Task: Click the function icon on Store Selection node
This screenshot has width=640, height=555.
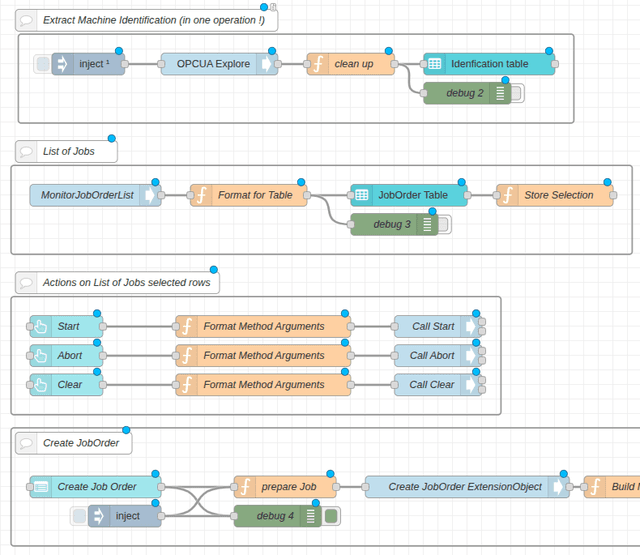Action: 506,195
